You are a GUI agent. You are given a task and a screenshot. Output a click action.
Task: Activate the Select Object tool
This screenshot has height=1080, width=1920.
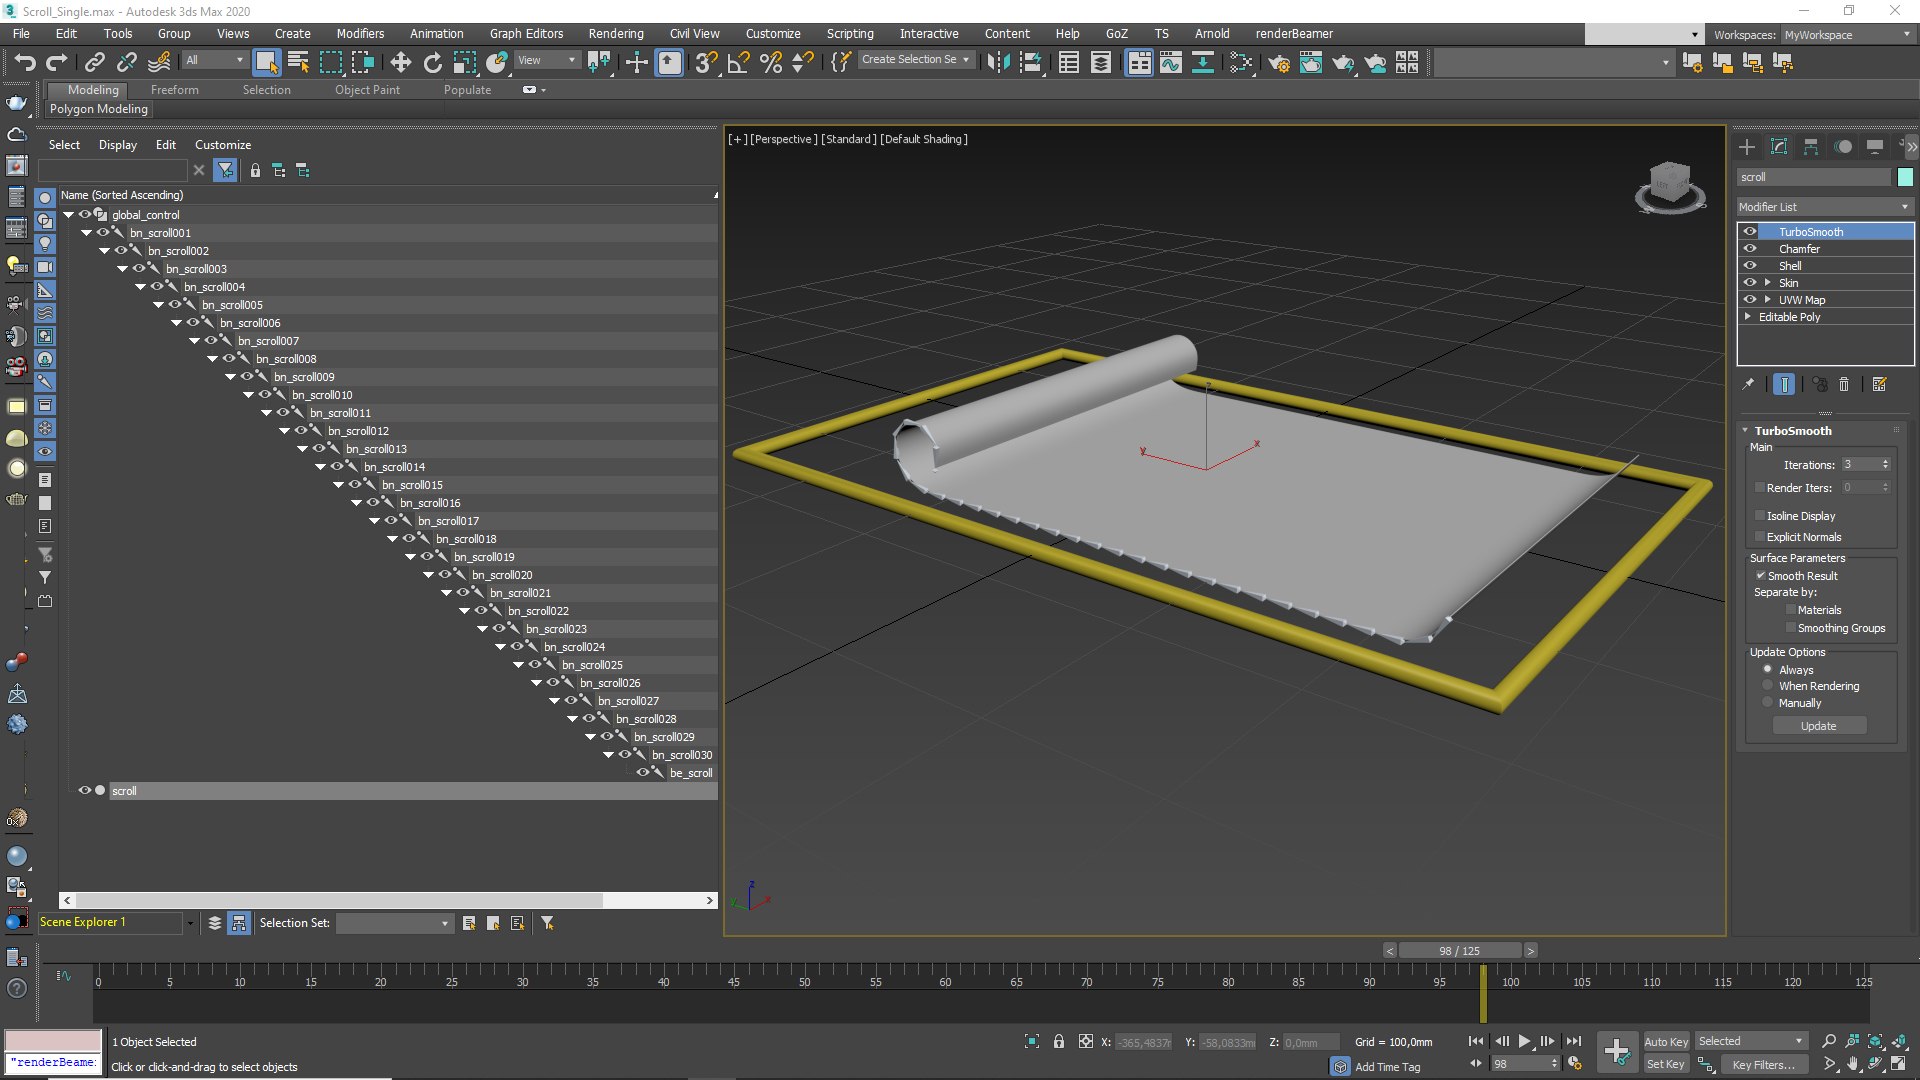click(x=267, y=62)
